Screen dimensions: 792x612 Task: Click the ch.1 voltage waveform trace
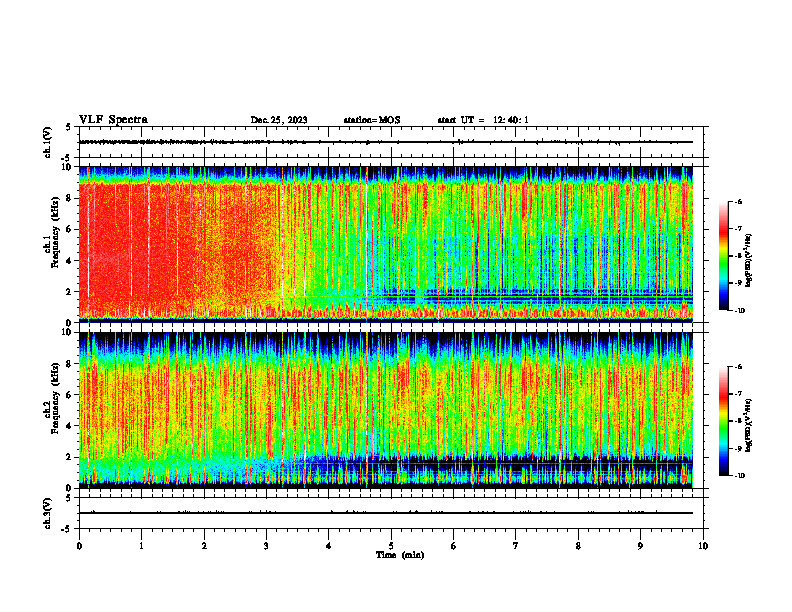point(386,142)
